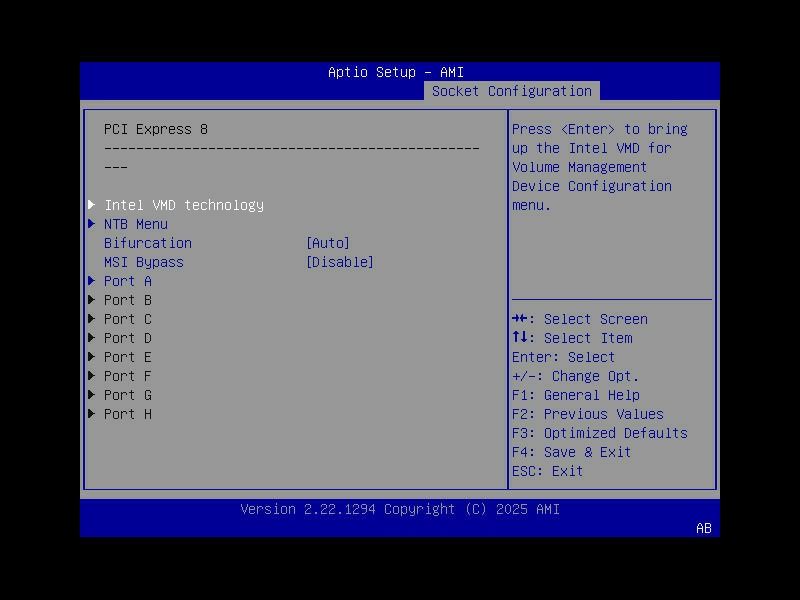Enter the Port E configuration page

127,357
